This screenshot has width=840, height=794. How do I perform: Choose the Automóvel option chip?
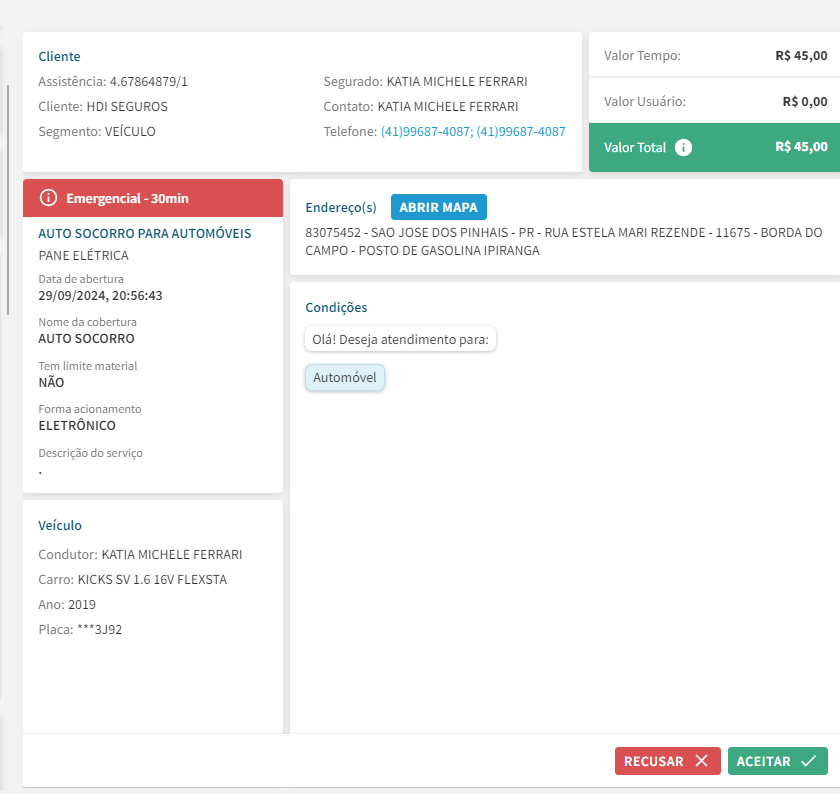[x=344, y=378]
